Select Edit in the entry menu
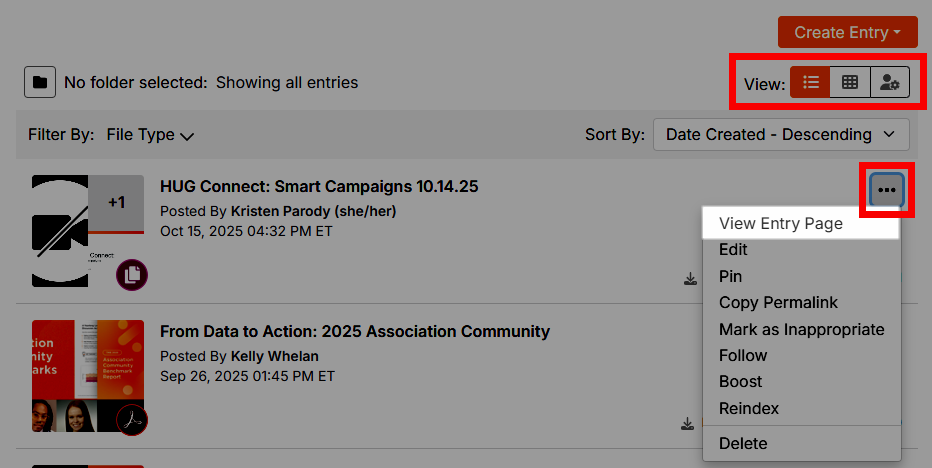 (x=733, y=250)
